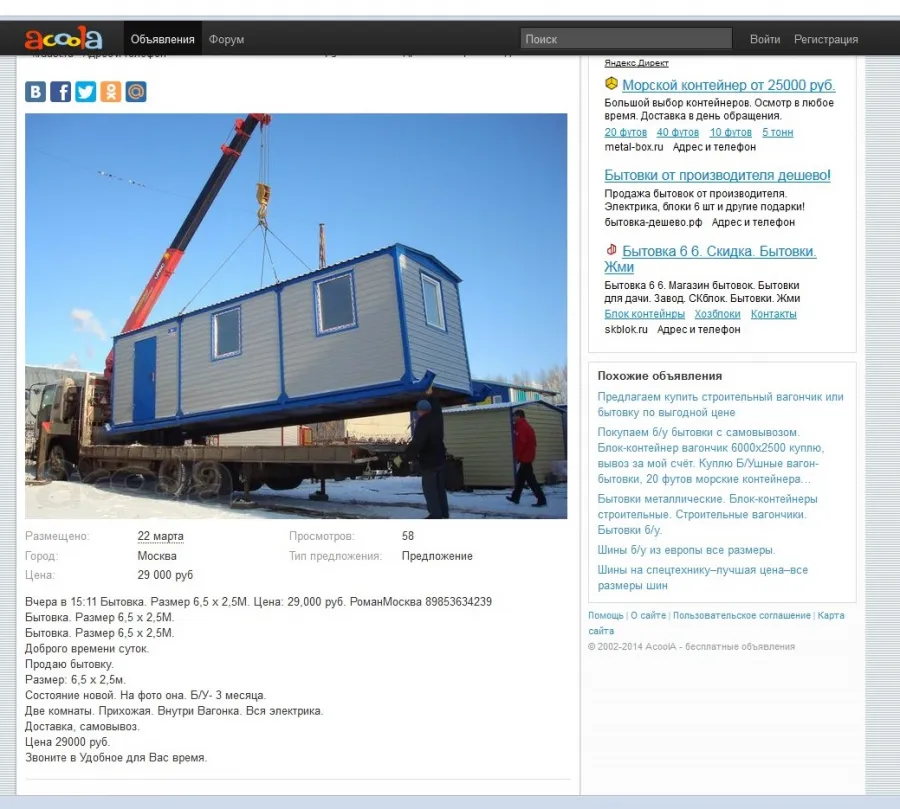Open similar ad about строительный вагончик
The width and height of the screenshot is (900, 809).
point(720,404)
